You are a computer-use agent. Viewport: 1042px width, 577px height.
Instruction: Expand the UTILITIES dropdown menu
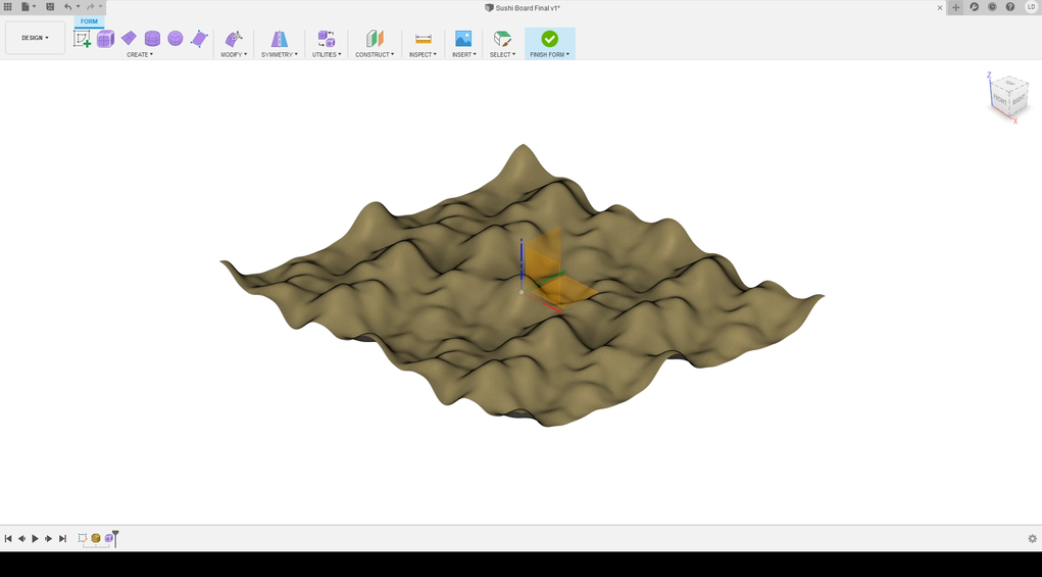click(x=327, y=55)
